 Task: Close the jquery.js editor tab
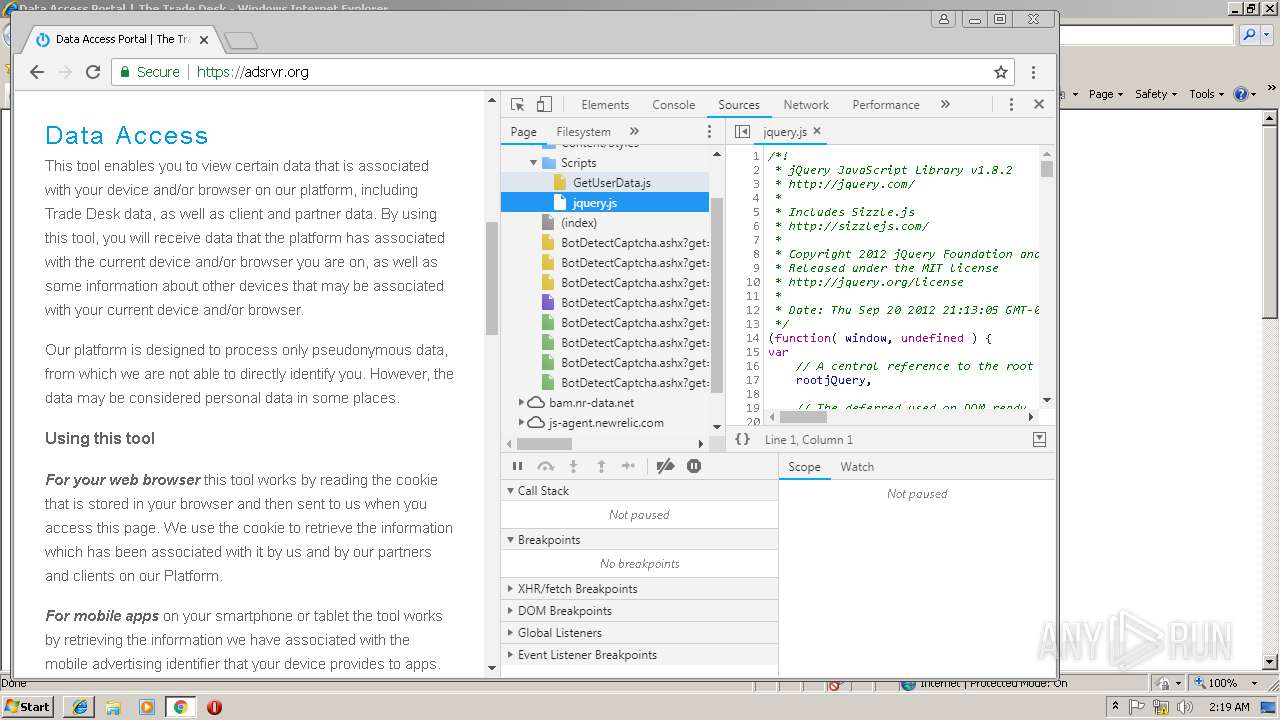(x=817, y=131)
